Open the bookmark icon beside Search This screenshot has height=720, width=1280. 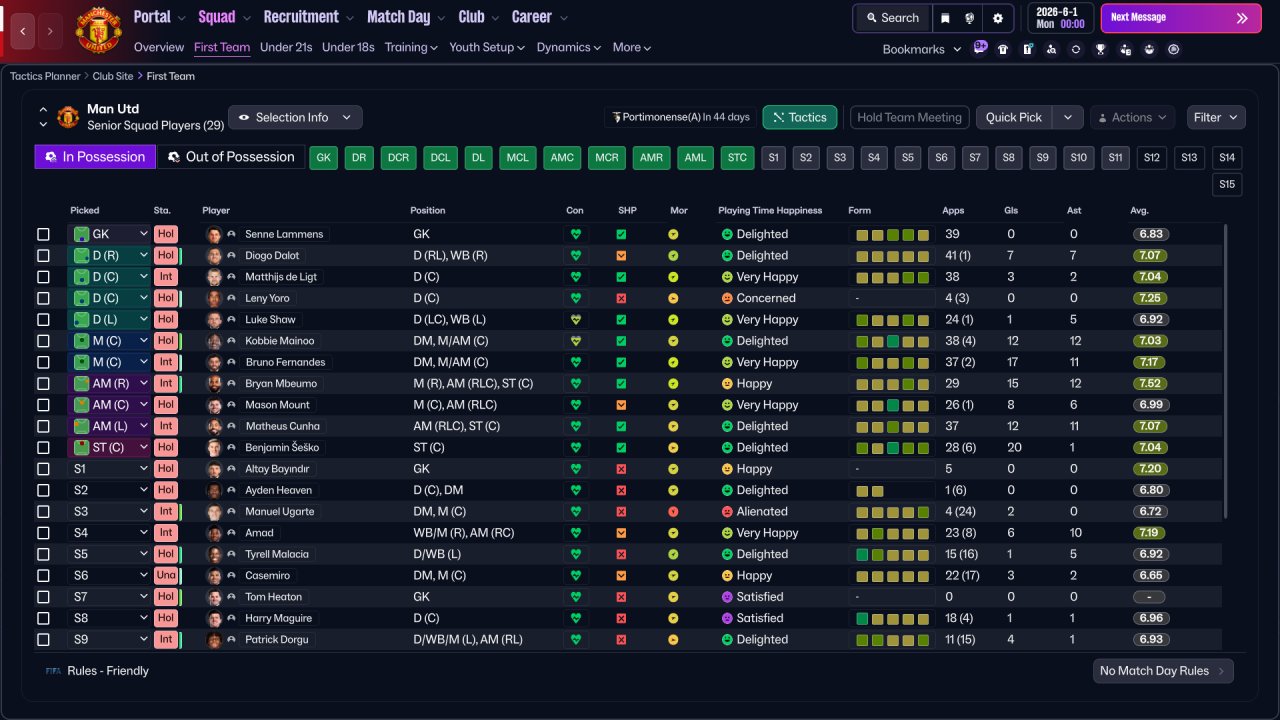pyautogui.click(x=946, y=18)
